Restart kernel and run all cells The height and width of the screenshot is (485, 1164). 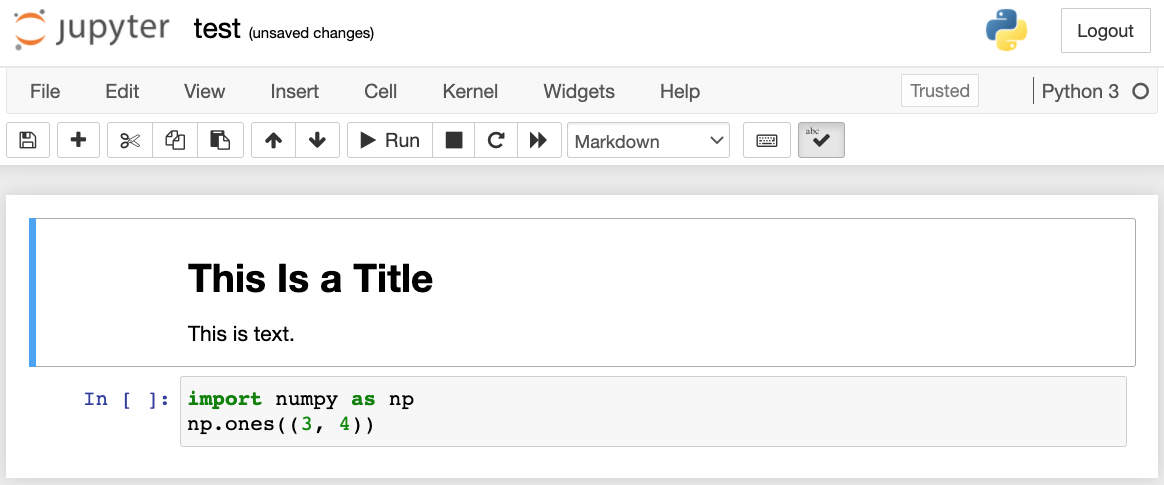pyautogui.click(x=538, y=141)
